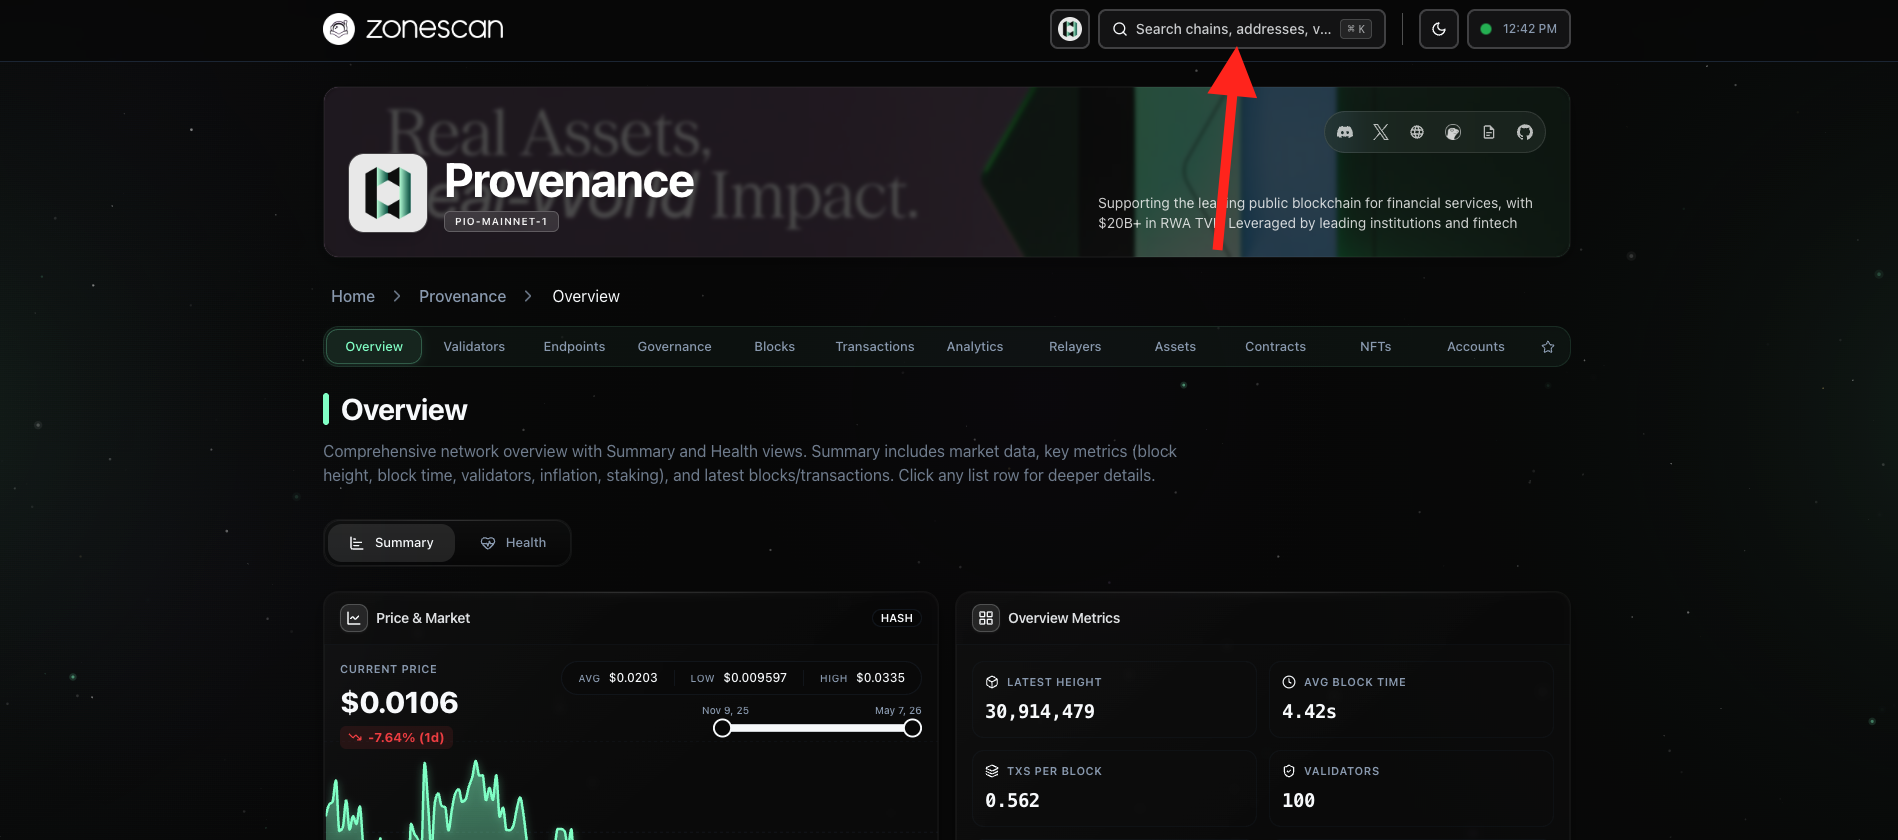Click the HIGH price $0.0335
Viewport: 1898px width, 840px height.
click(x=881, y=678)
